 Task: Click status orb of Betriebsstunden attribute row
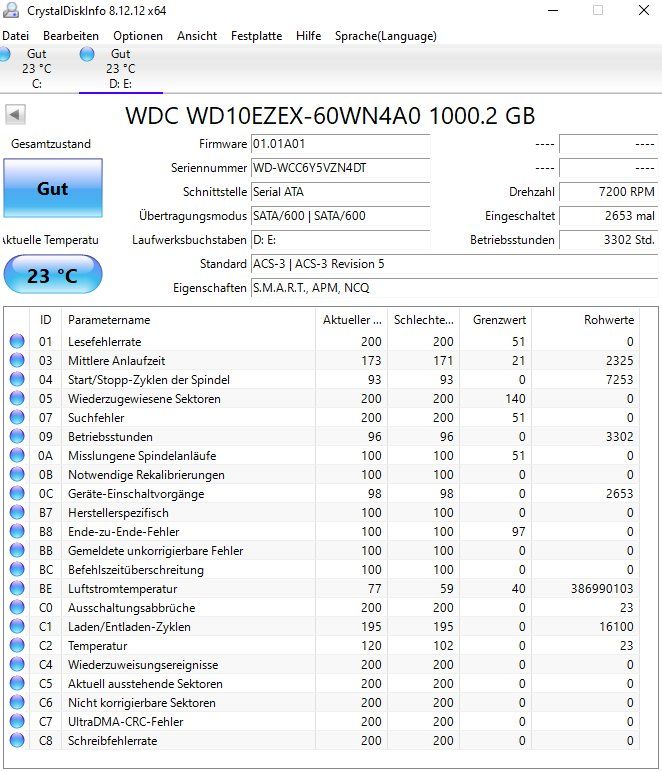(x=17, y=436)
